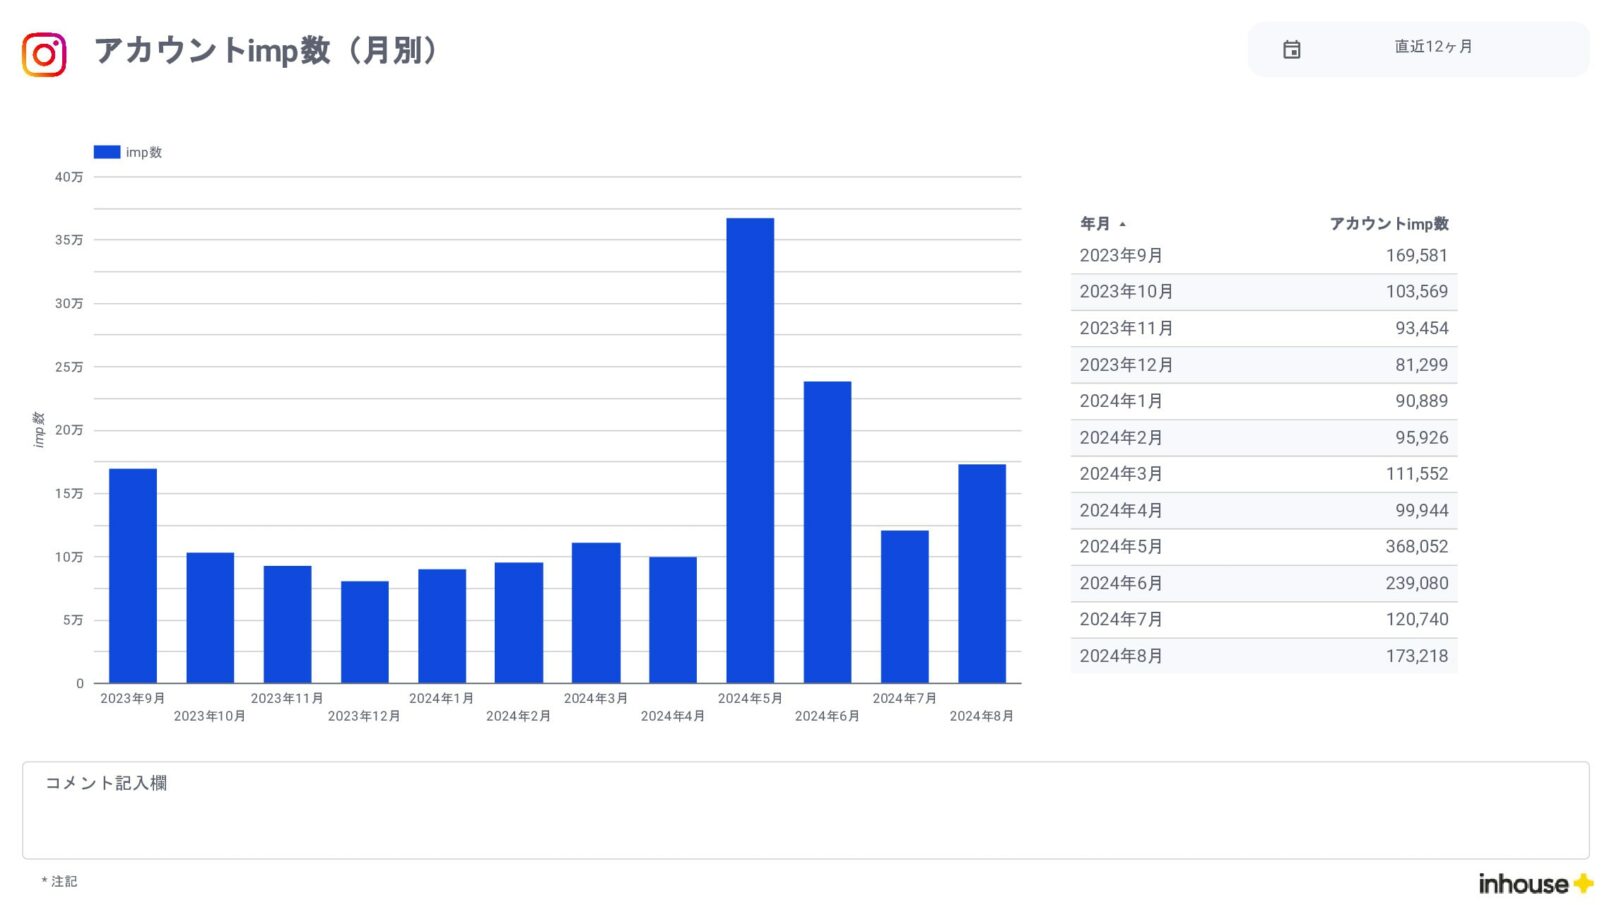Open the 直近12ヶ月 date range dropdown
The image size is (1612, 905).
pyautogui.click(x=1432, y=47)
